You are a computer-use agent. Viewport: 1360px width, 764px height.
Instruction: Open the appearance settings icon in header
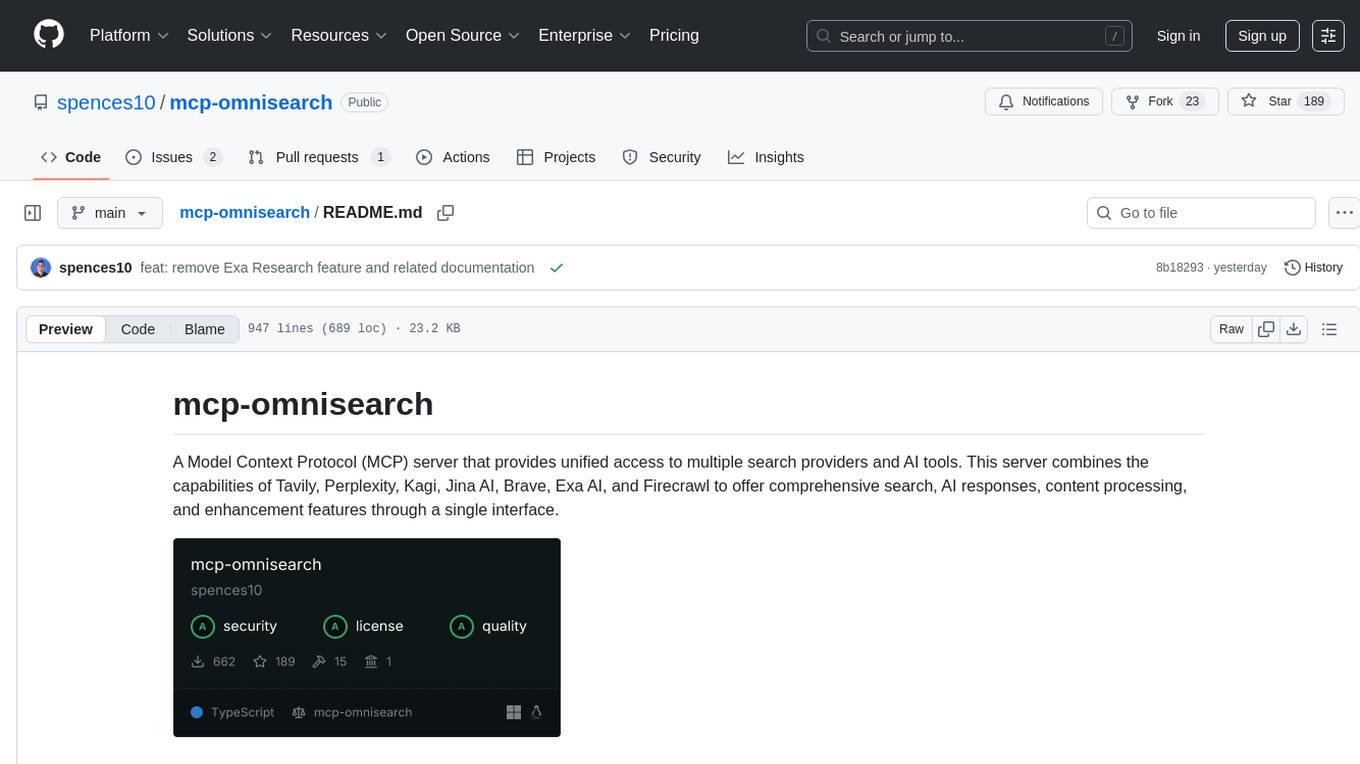[x=1328, y=36]
